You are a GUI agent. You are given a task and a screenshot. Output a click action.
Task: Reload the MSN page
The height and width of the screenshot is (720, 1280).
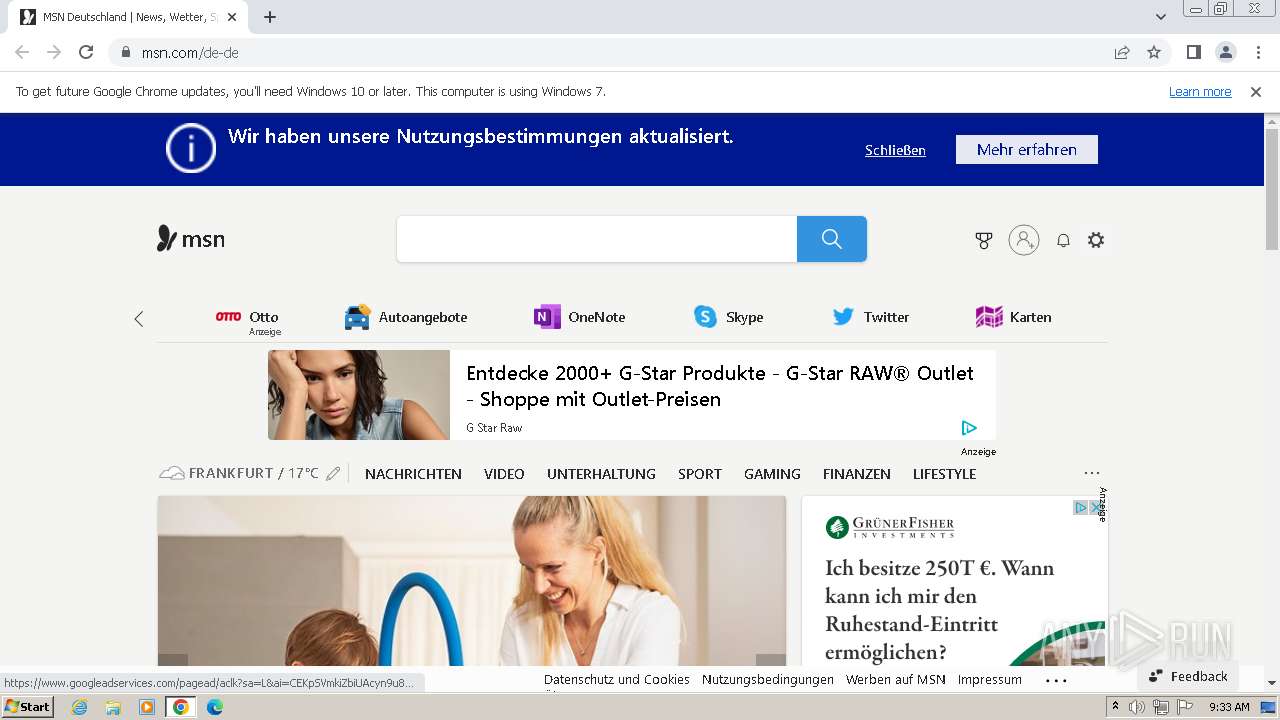pos(86,52)
